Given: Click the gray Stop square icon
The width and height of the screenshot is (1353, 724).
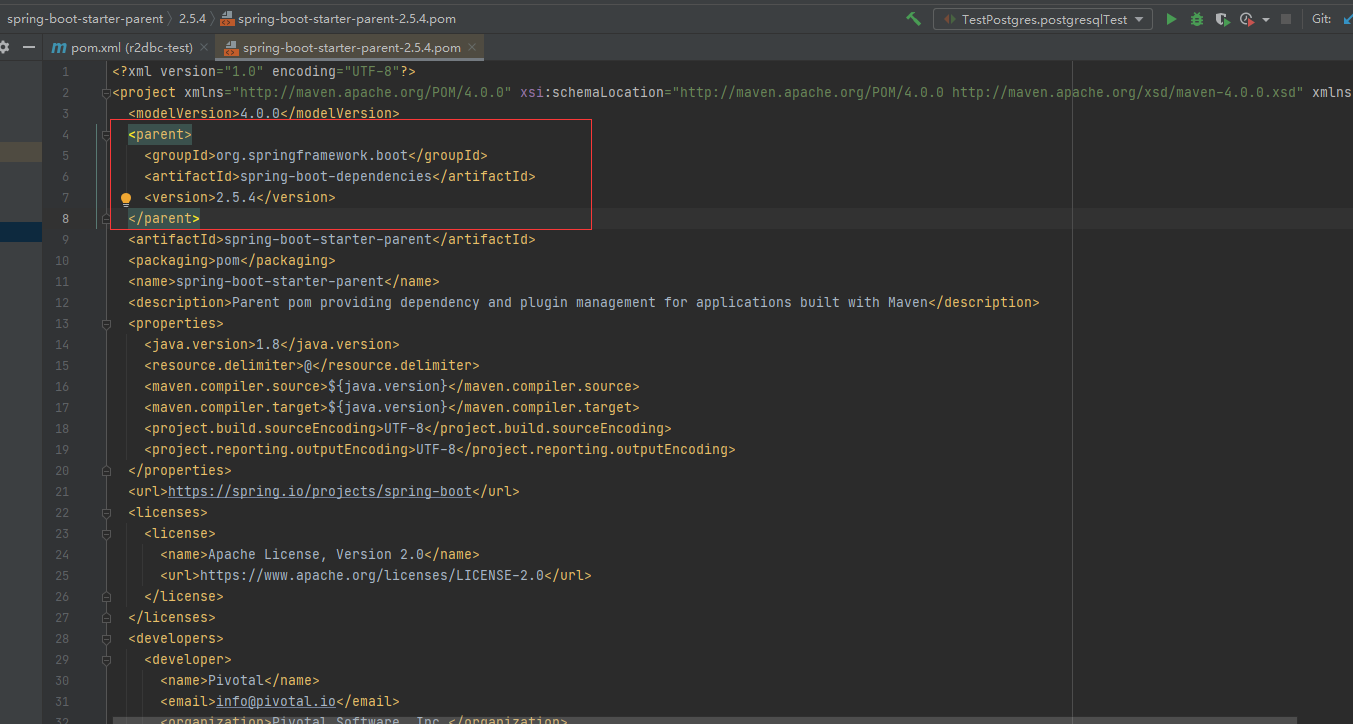Looking at the screenshot, I should click(x=1286, y=19).
